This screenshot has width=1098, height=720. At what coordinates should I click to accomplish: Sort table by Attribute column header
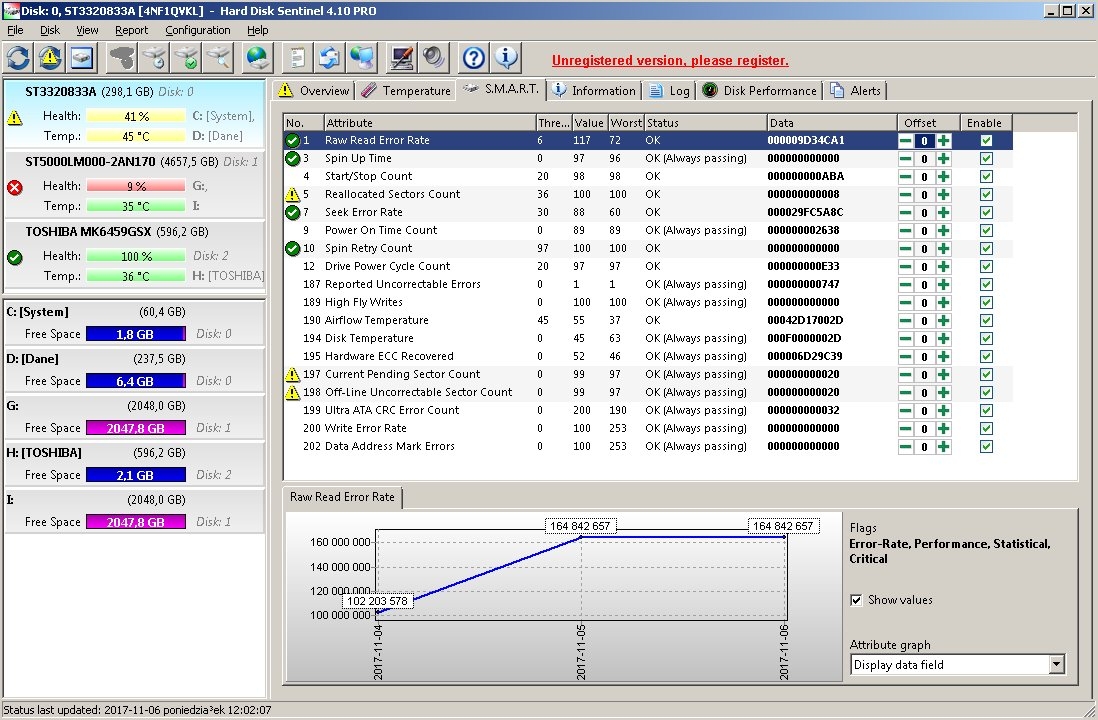click(429, 123)
